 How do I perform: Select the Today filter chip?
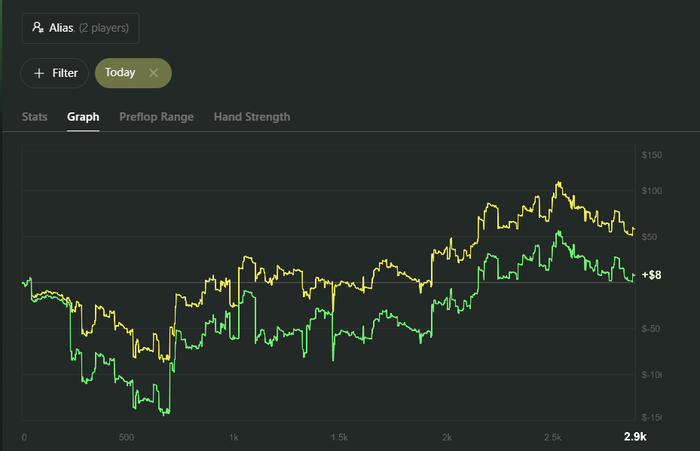click(121, 73)
